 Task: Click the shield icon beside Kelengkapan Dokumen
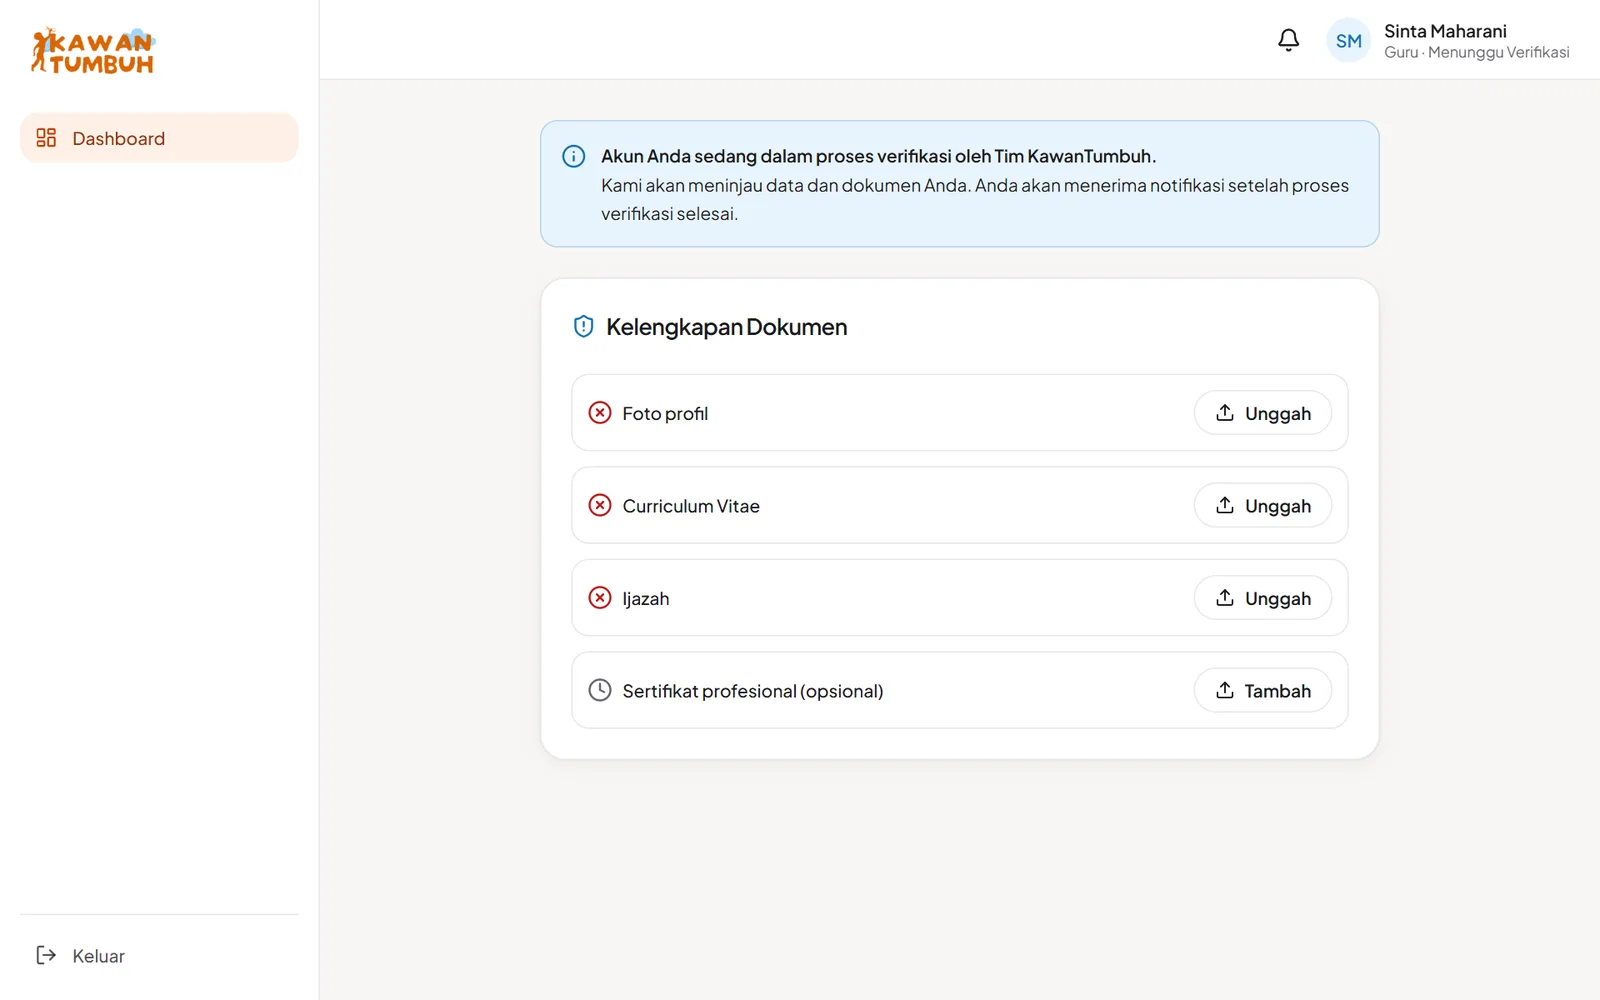tap(584, 326)
